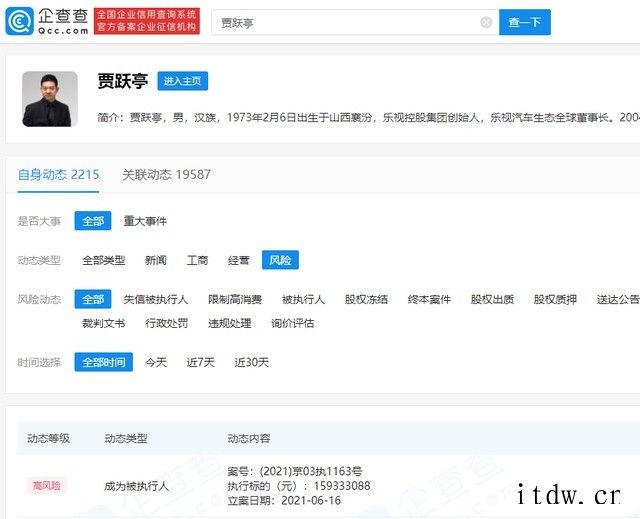Select 全部 in the 是否大事 filter
640x519 pixels.
[93, 221]
